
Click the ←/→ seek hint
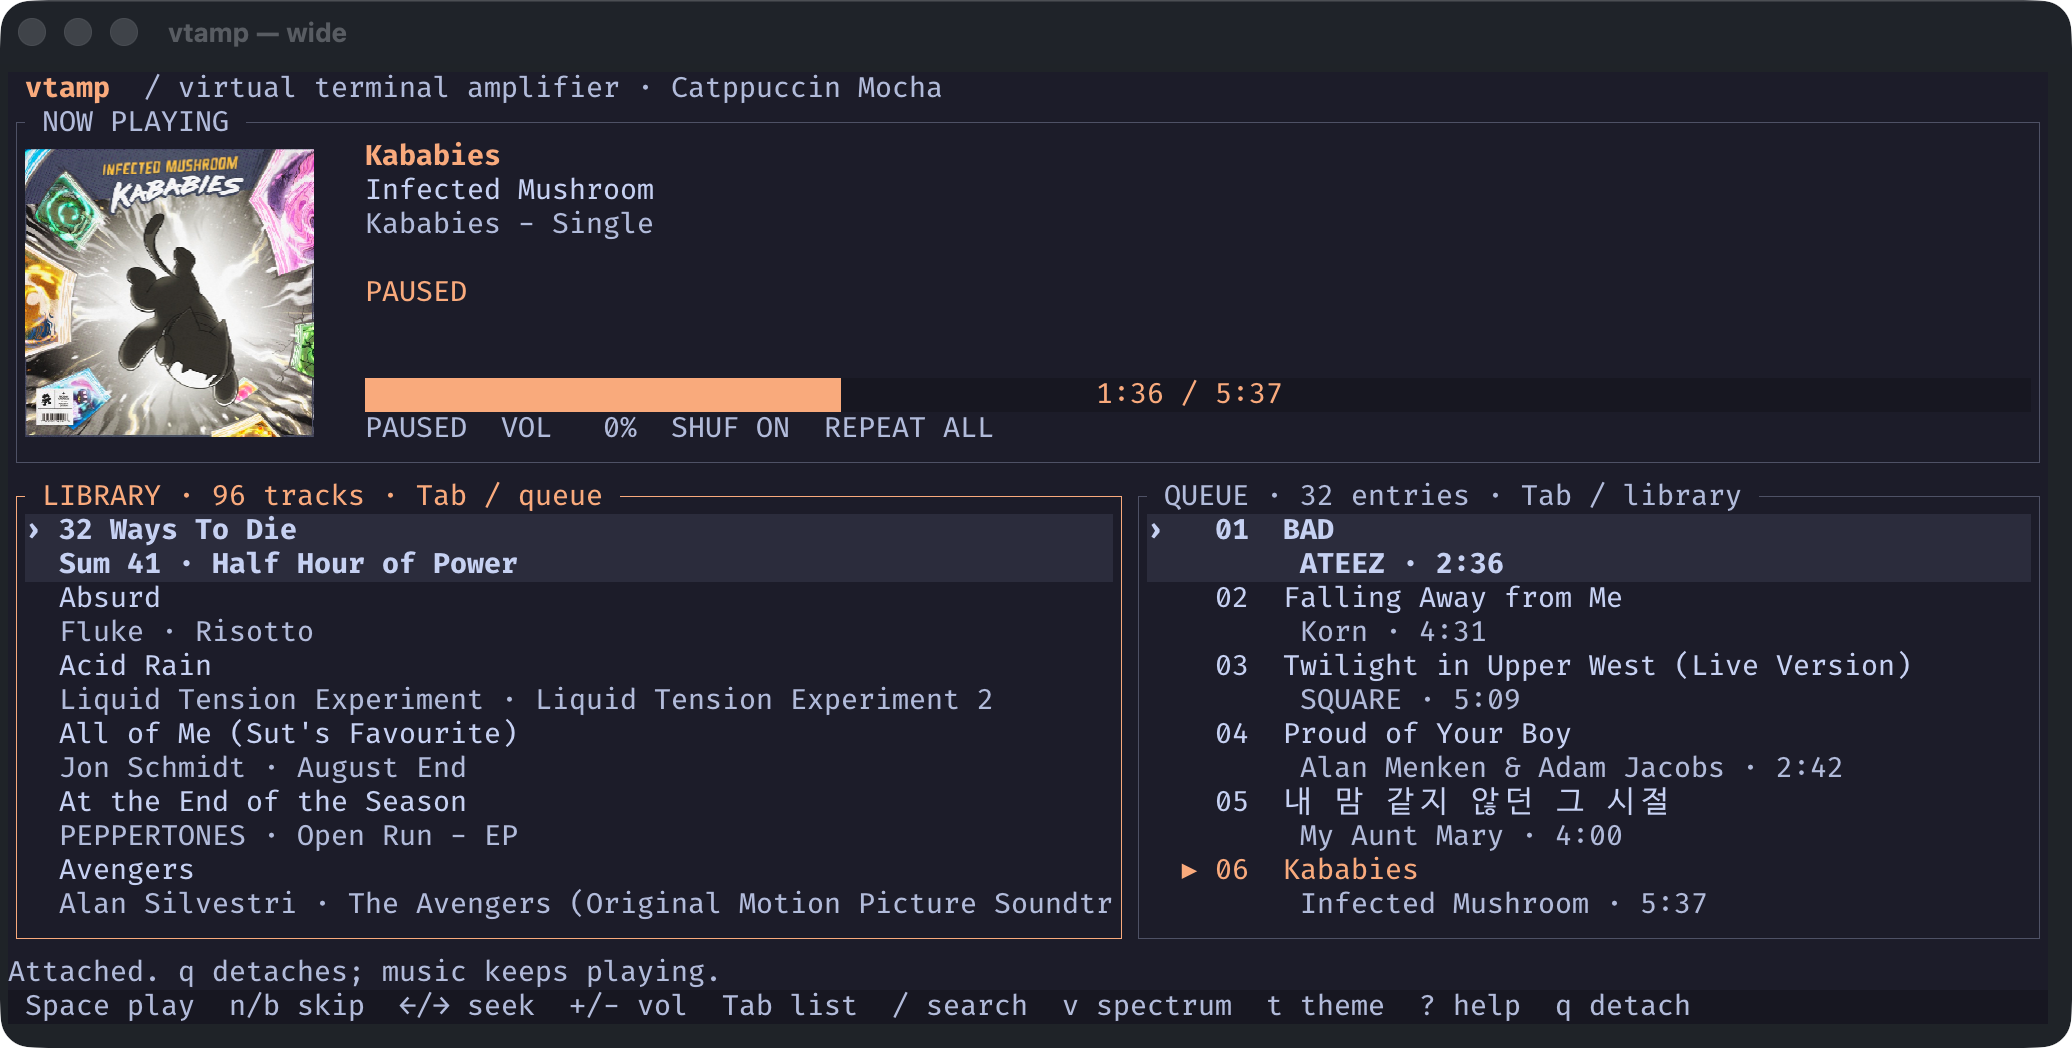[467, 1006]
